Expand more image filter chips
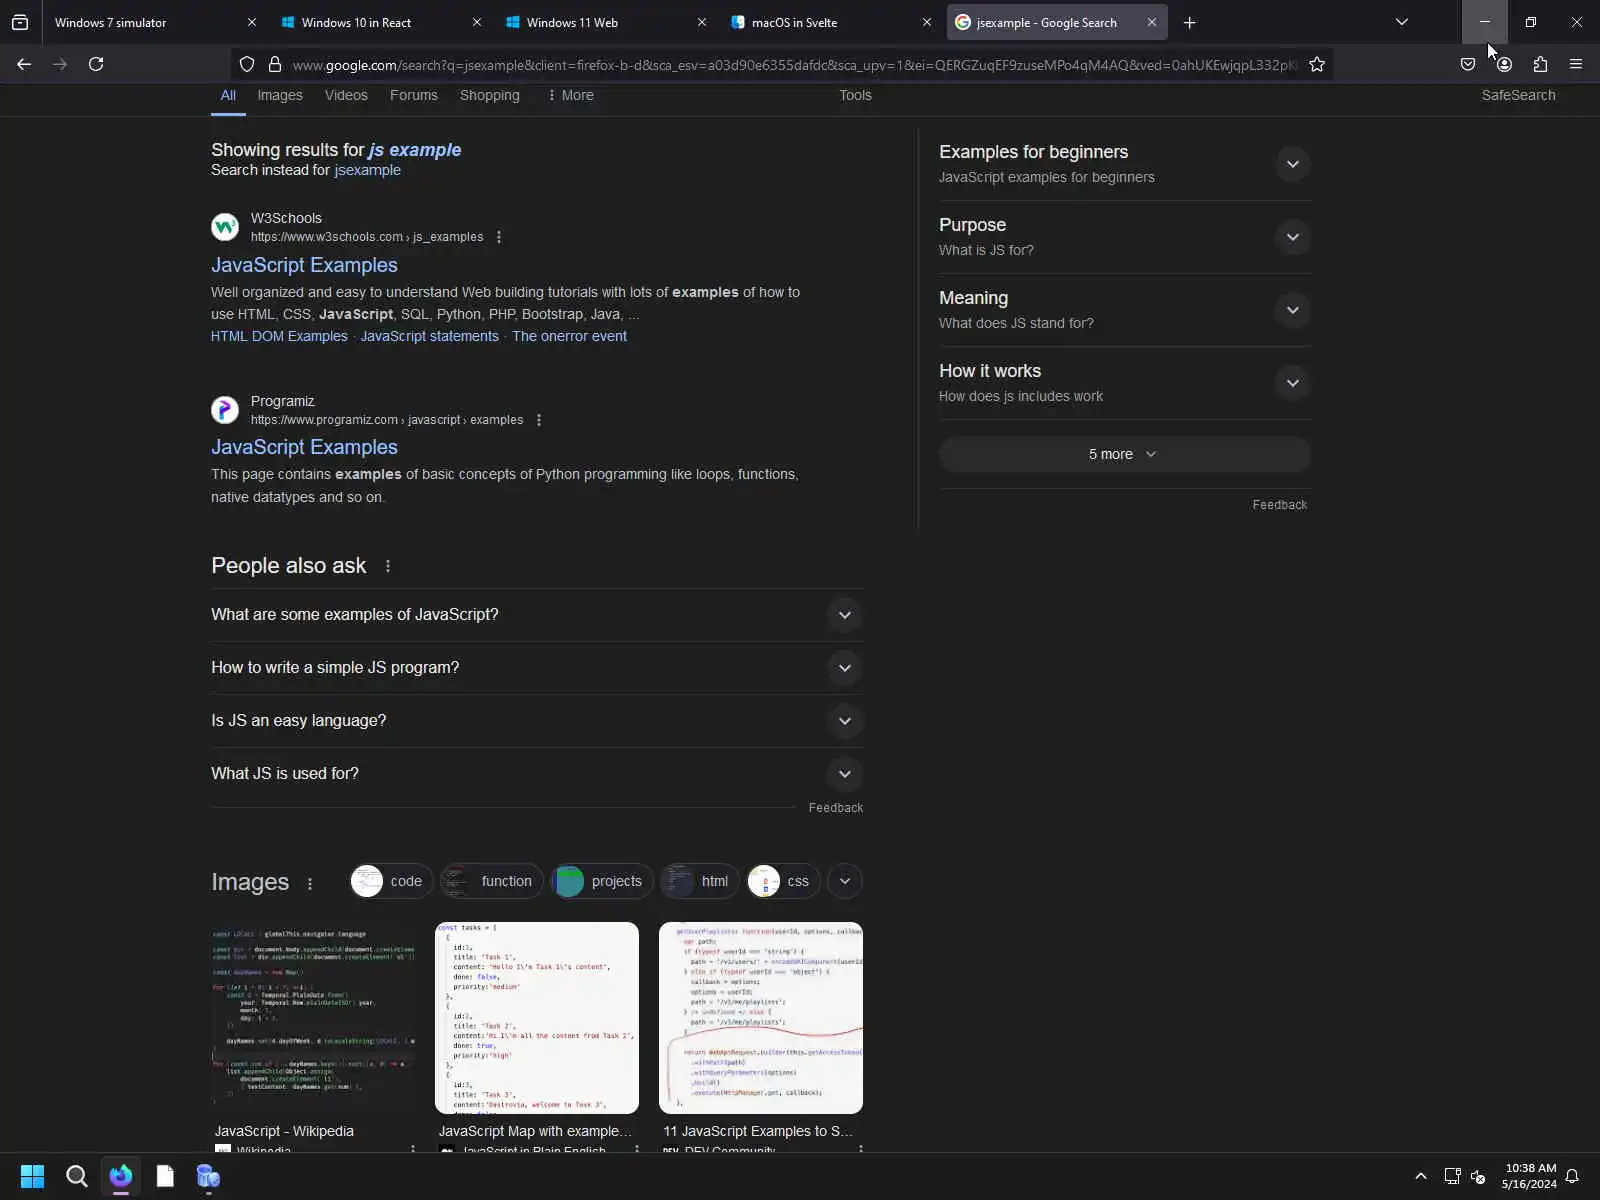This screenshot has width=1600, height=1200. coord(845,881)
